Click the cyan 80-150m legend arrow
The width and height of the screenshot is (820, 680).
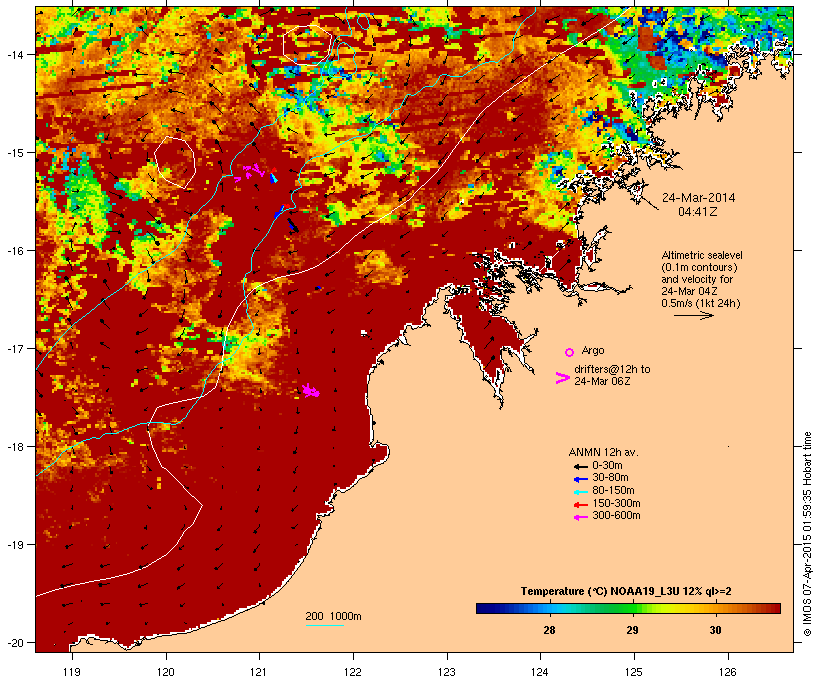pyautogui.click(x=580, y=492)
